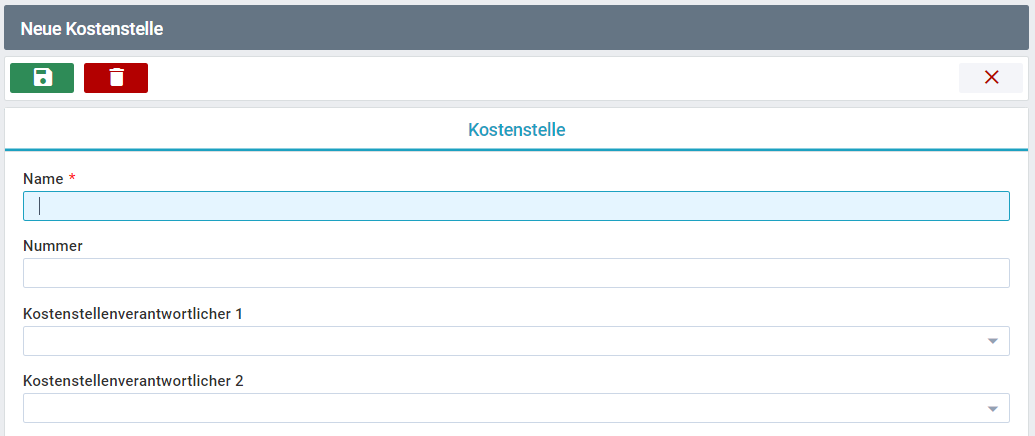Click the blue underline beneath the Kostenstelle tab

[516, 150]
